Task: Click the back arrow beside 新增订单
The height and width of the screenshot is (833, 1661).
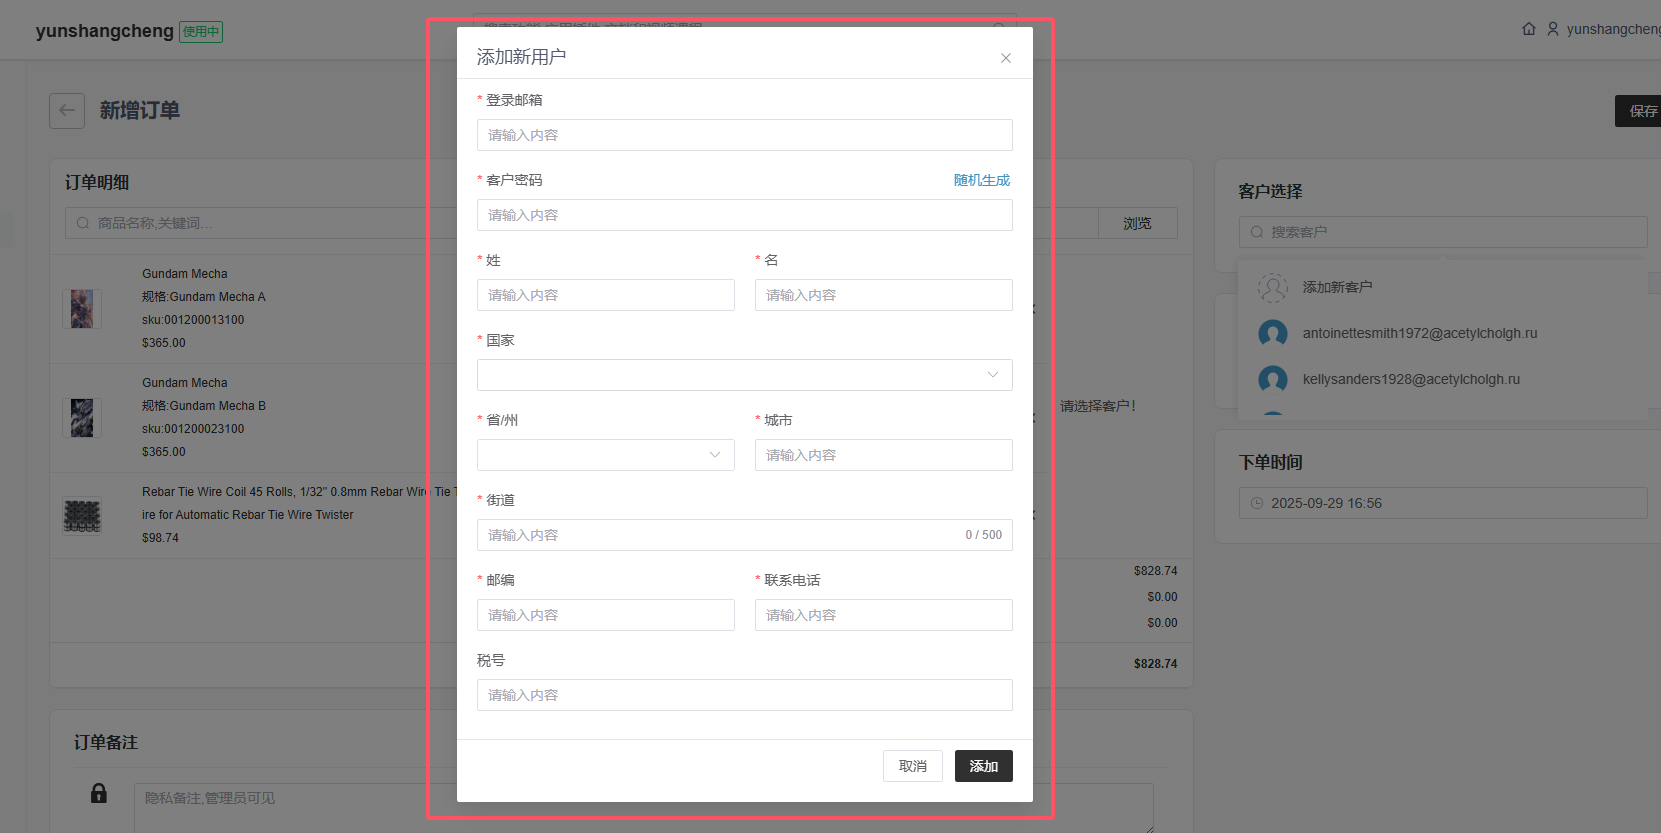Action: point(67,111)
